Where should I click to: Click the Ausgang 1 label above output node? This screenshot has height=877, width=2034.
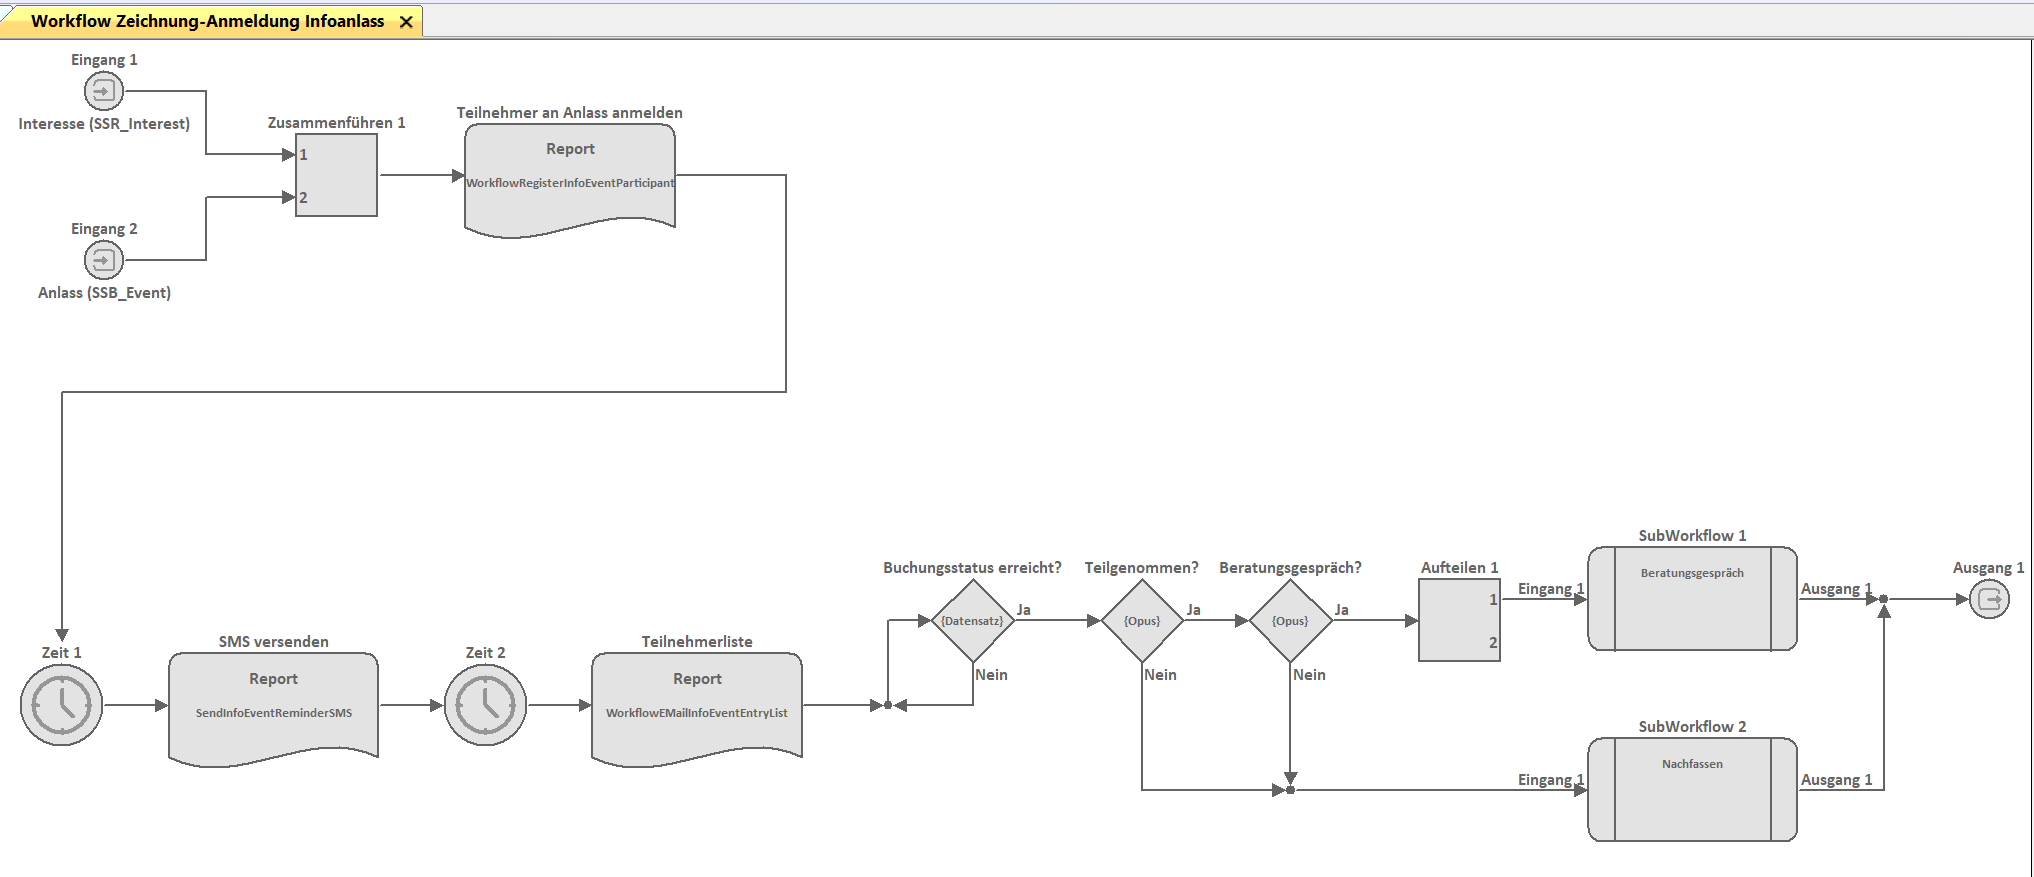coord(1988,568)
